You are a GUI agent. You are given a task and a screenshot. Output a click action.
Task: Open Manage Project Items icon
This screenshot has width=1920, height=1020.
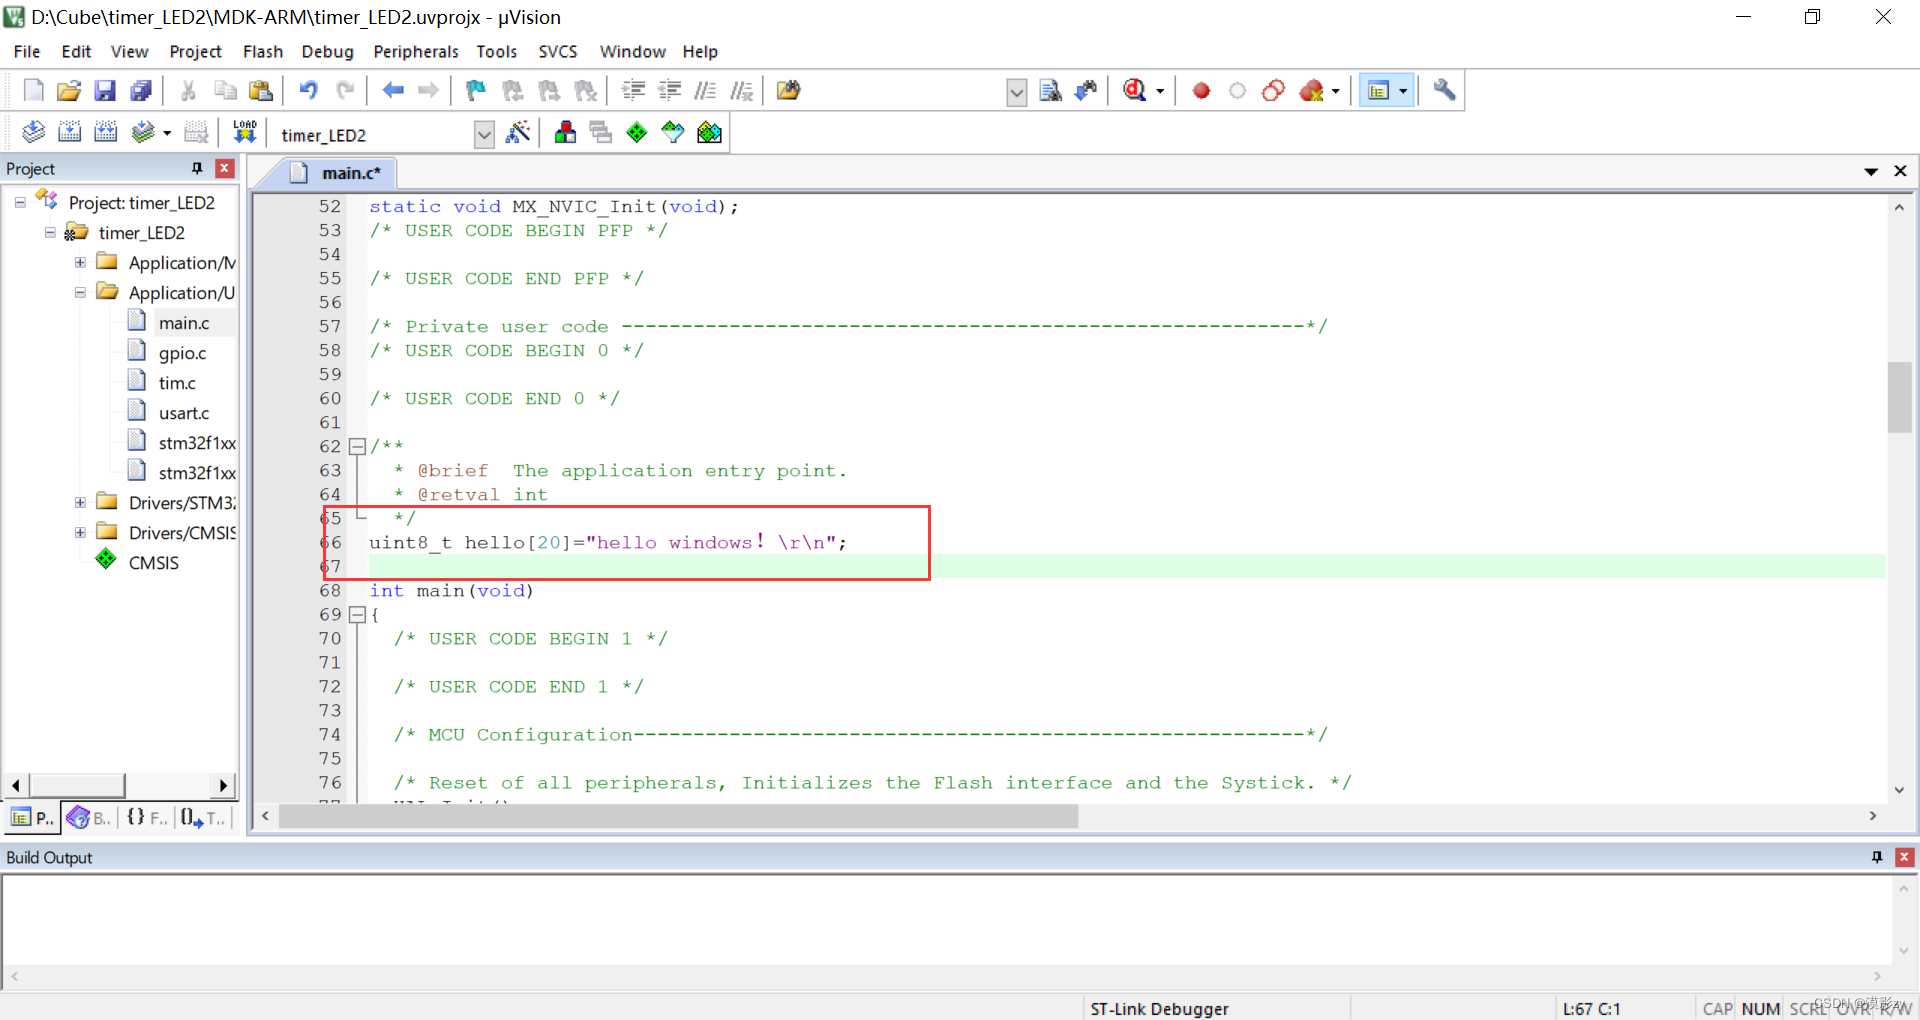[565, 132]
